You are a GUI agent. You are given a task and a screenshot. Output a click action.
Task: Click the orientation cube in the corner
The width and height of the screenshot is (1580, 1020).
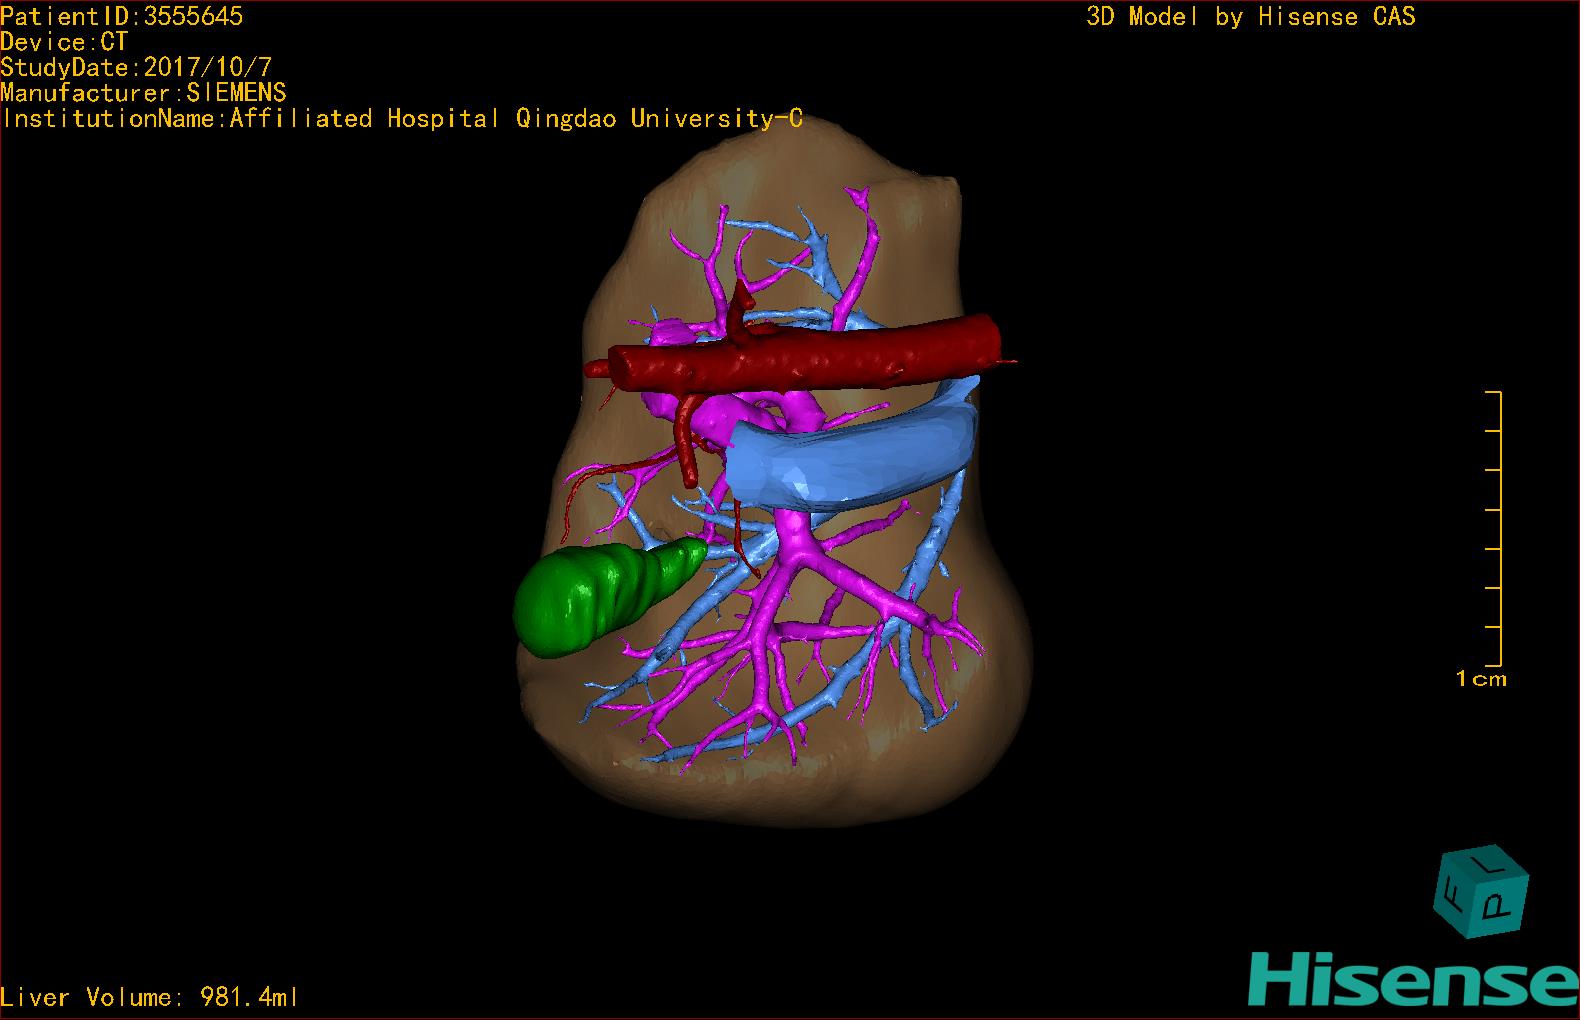point(1481,894)
